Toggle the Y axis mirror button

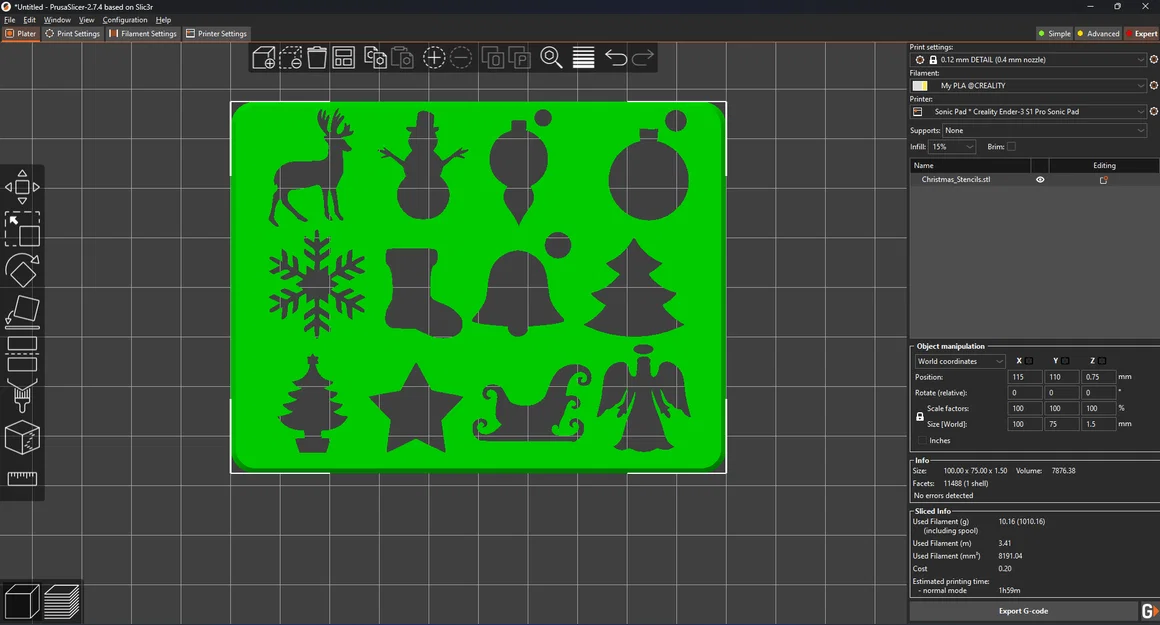pos(1065,361)
